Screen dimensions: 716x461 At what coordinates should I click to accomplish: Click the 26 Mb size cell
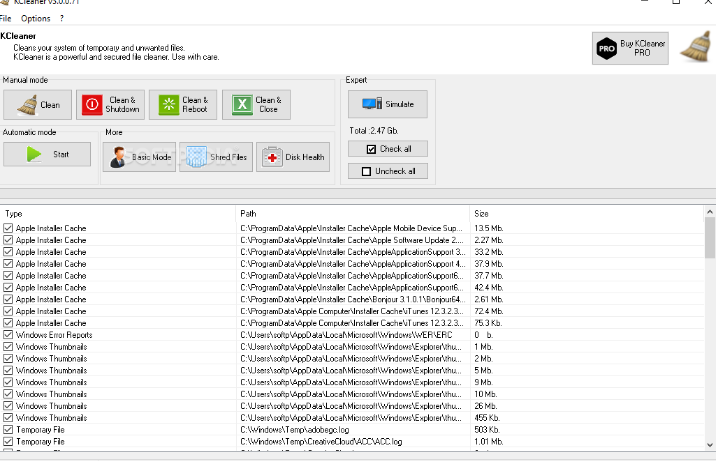click(x=485, y=406)
